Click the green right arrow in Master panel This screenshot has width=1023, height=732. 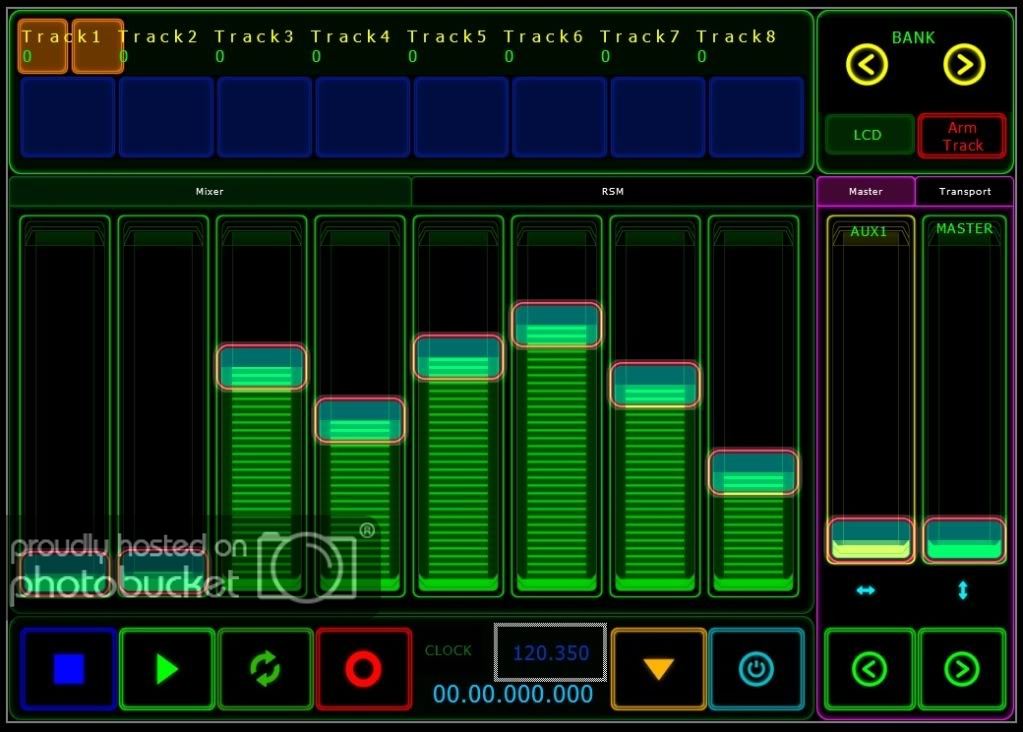pos(961,669)
